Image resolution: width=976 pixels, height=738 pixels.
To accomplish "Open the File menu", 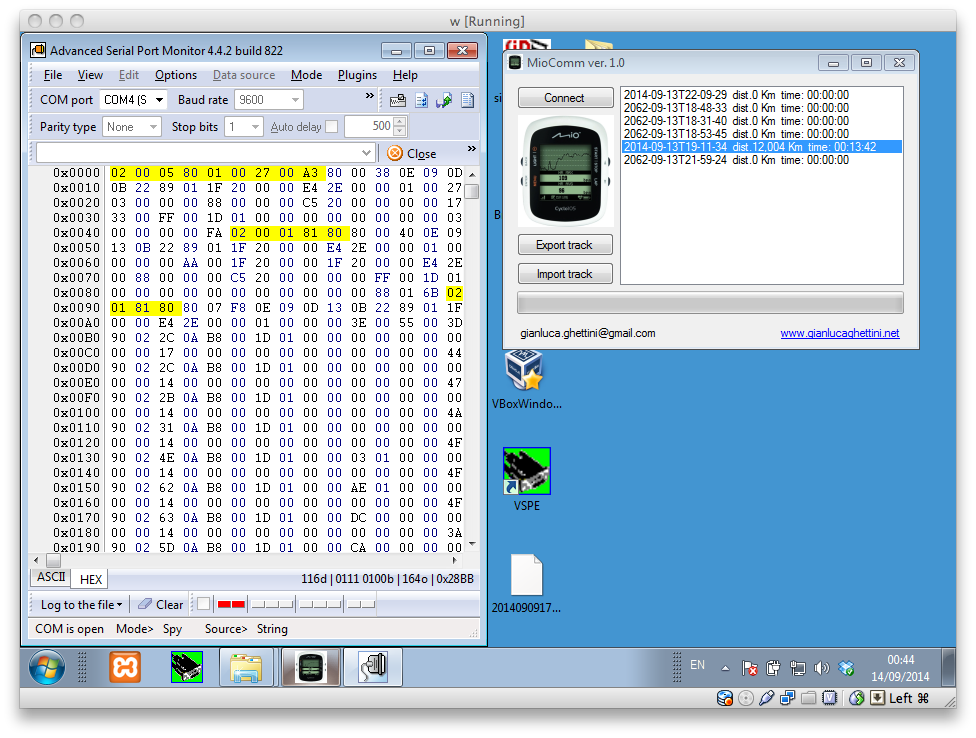I will pyautogui.click(x=53, y=75).
